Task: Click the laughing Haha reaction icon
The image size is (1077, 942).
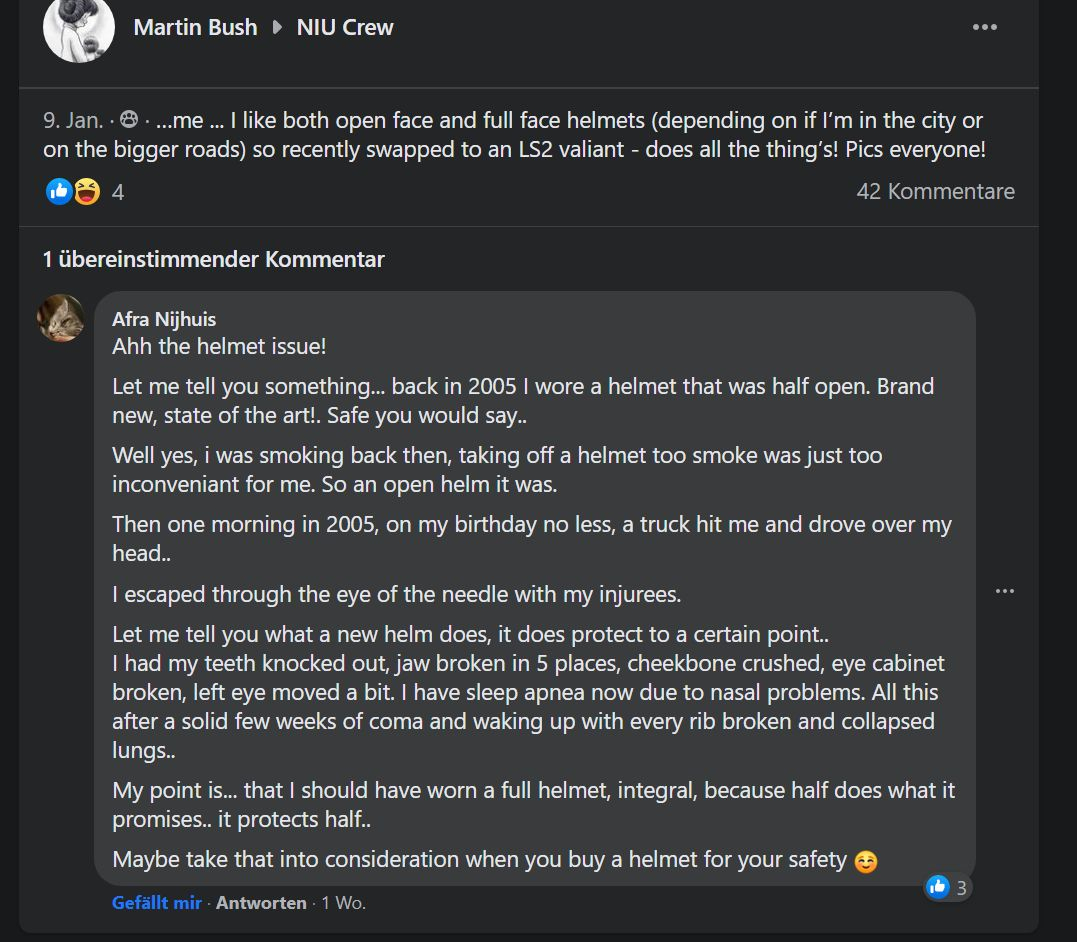Action: pos(87,191)
